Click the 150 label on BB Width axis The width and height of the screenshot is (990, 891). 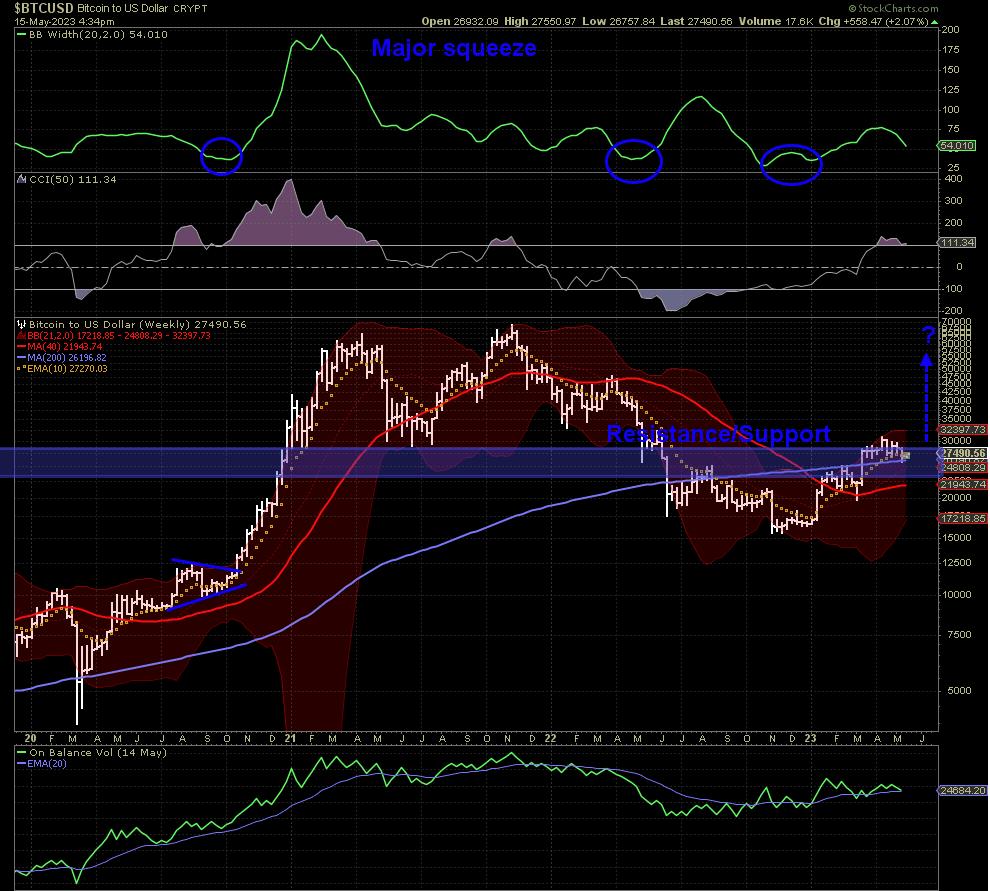[950, 70]
